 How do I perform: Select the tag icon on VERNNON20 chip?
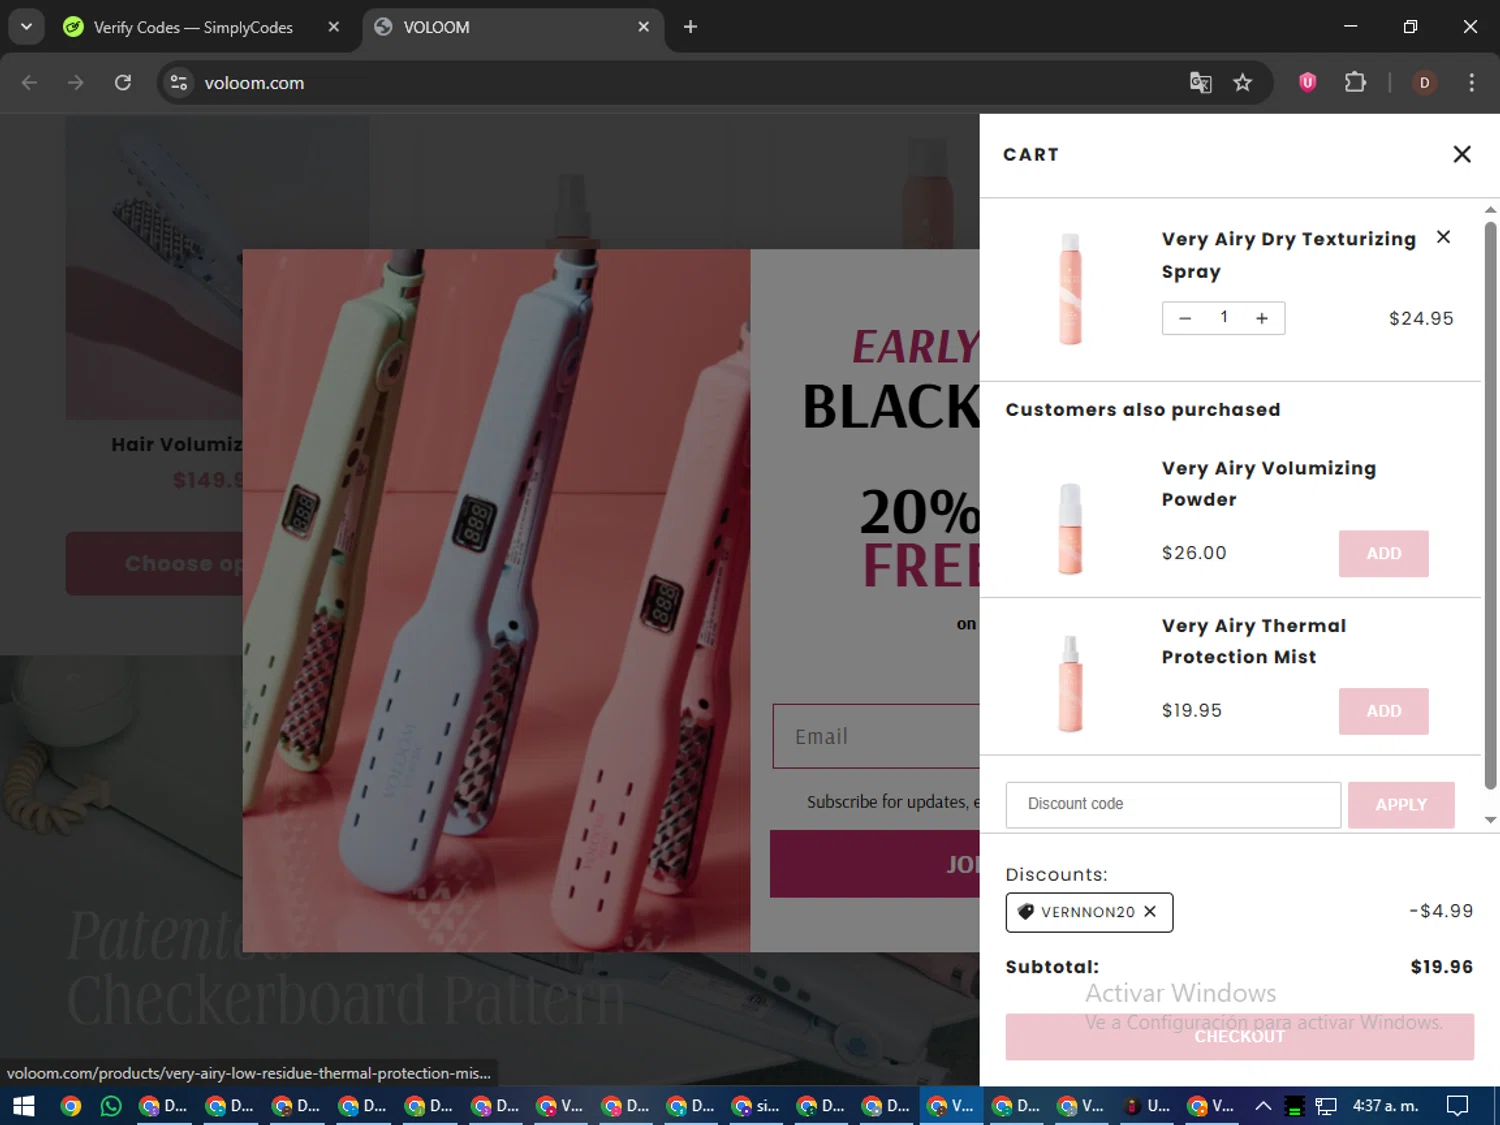[1025, 912]
